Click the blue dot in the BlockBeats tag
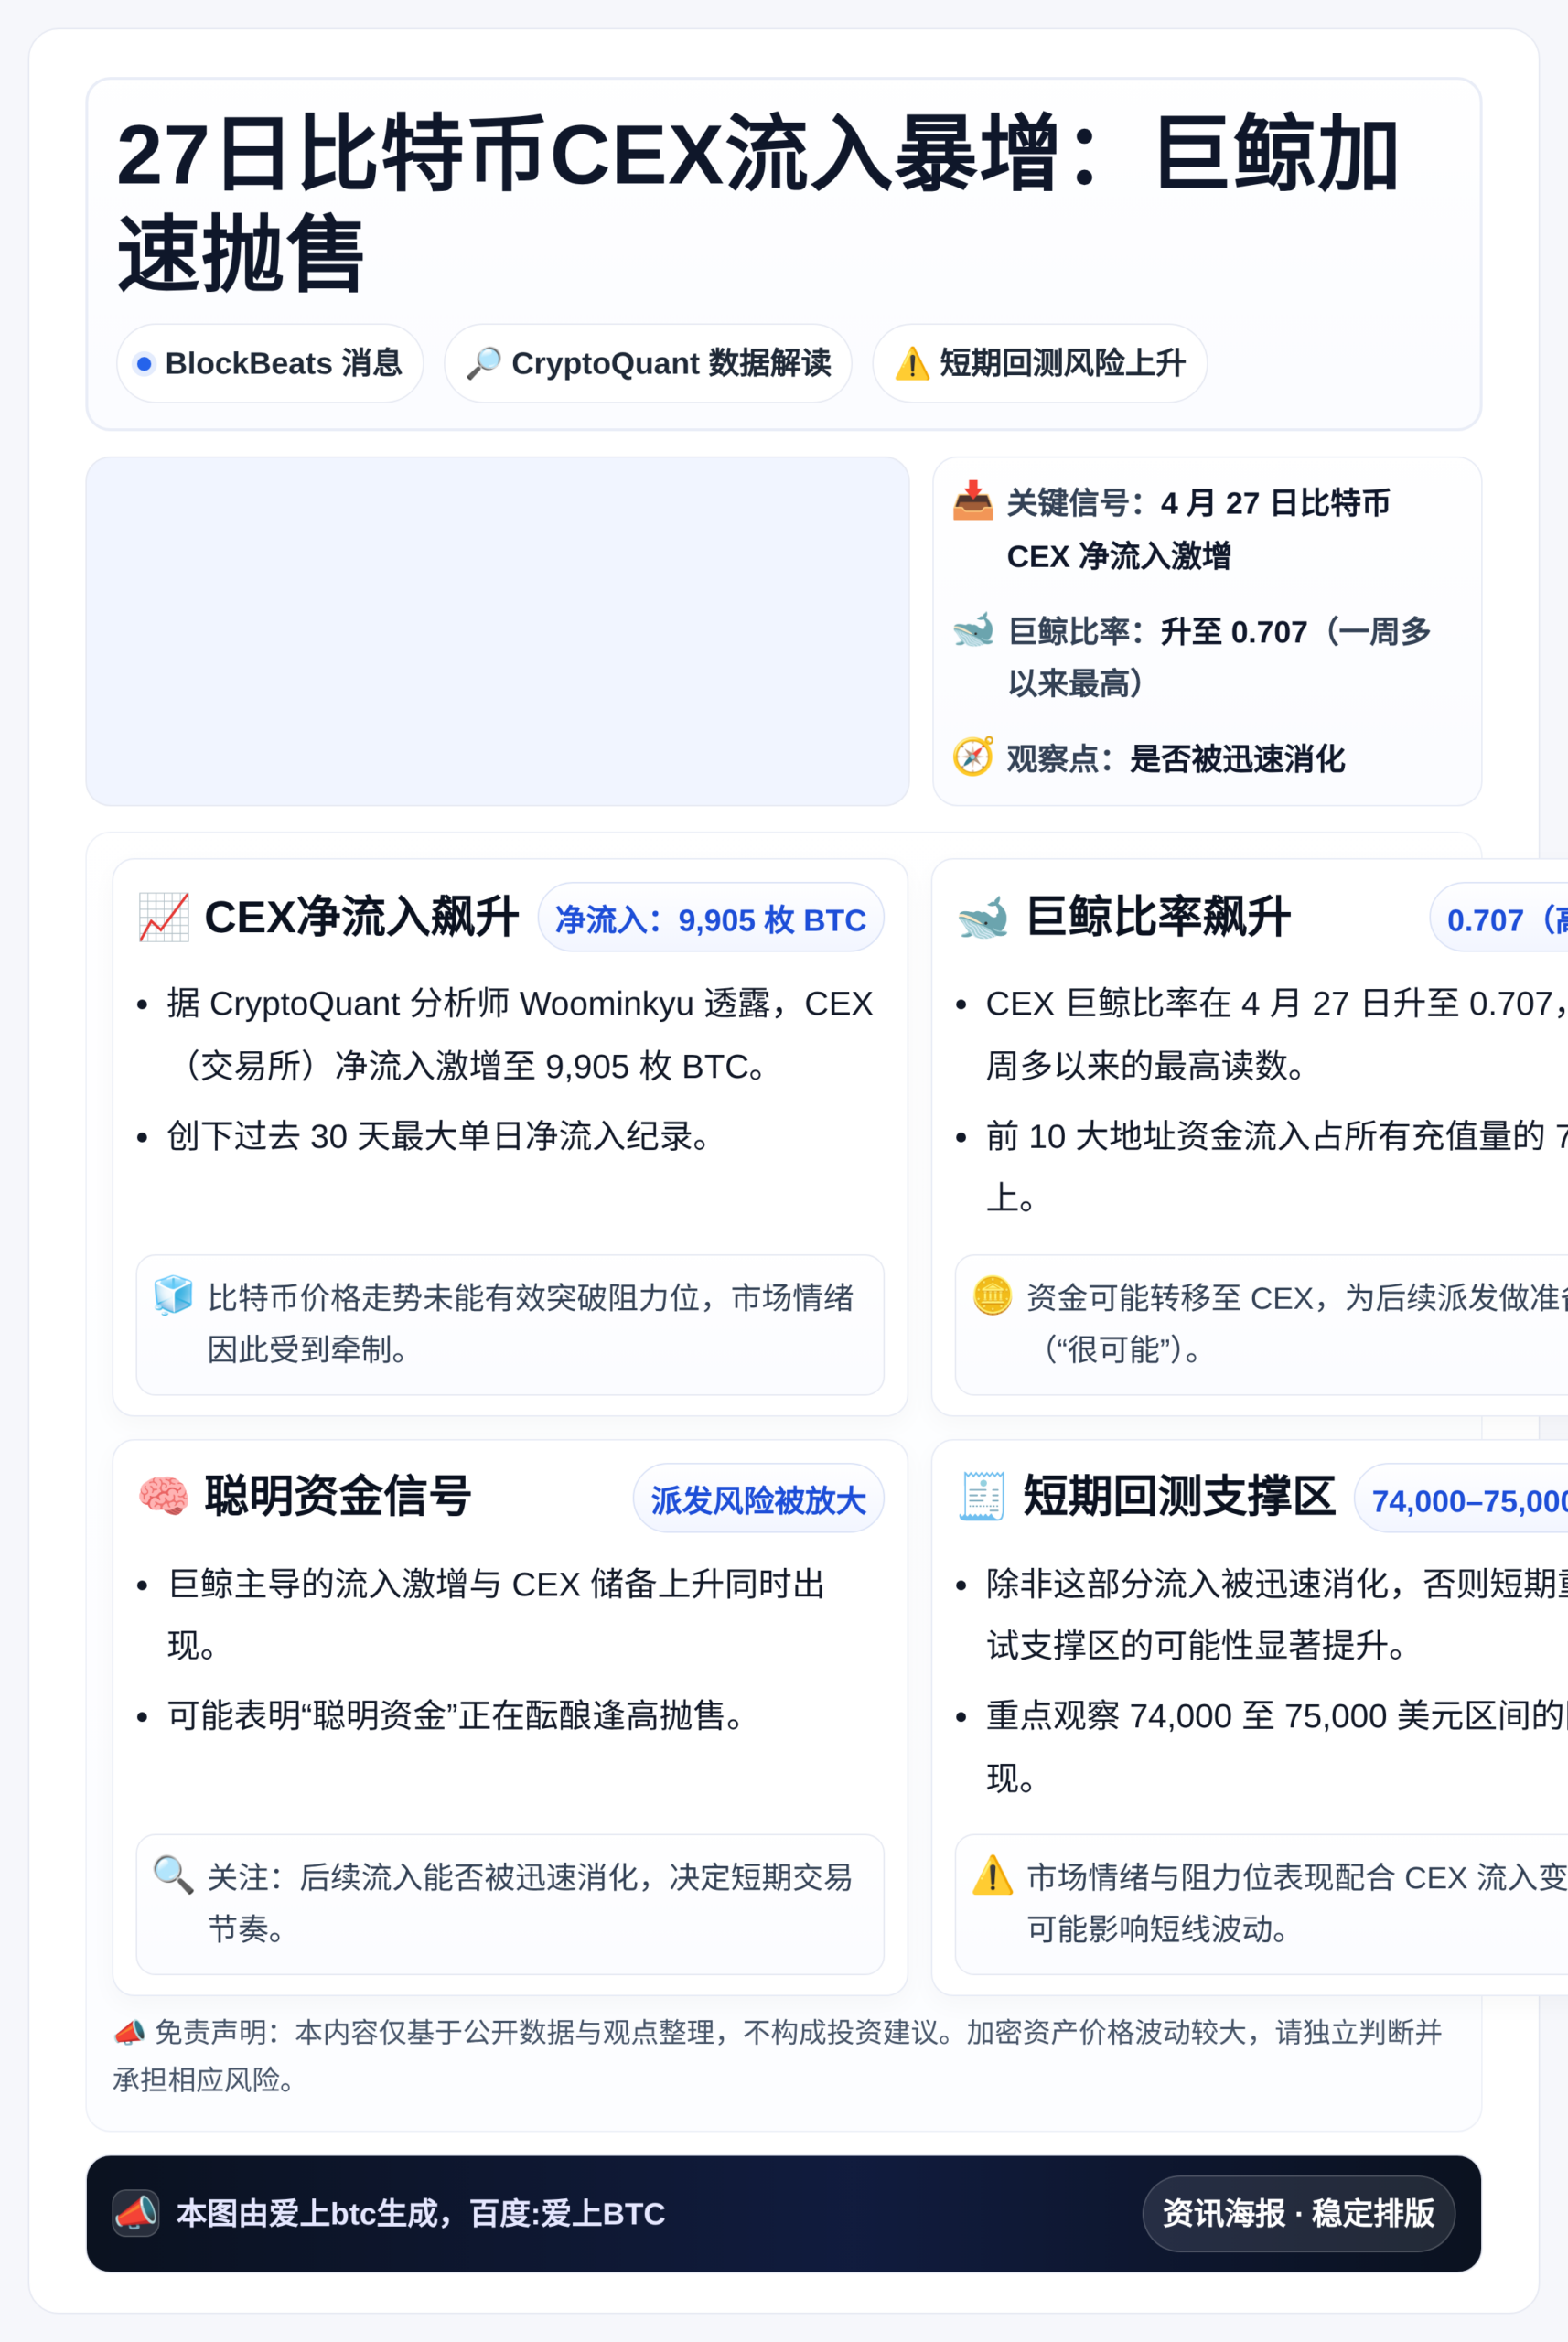This screenshot has height=2342, width=1568. pyautogui.click(x=144, y=364)
